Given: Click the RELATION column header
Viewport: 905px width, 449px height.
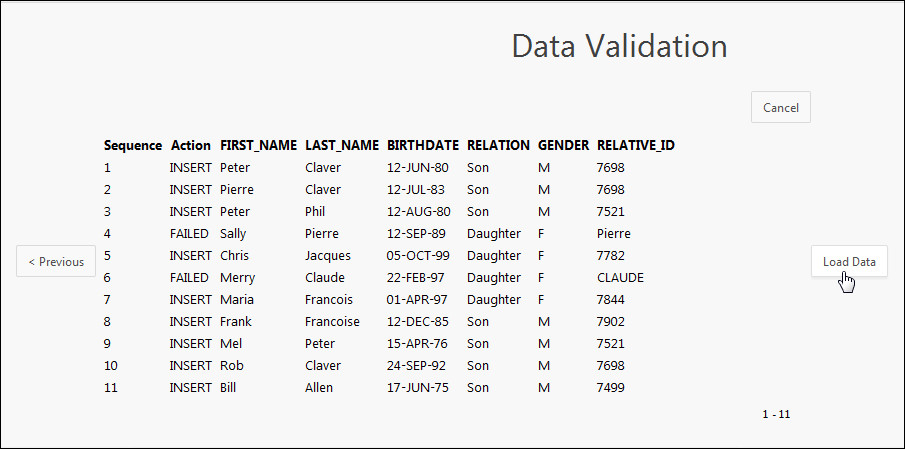Looking at the screenshot, I should tap(498, 145).
